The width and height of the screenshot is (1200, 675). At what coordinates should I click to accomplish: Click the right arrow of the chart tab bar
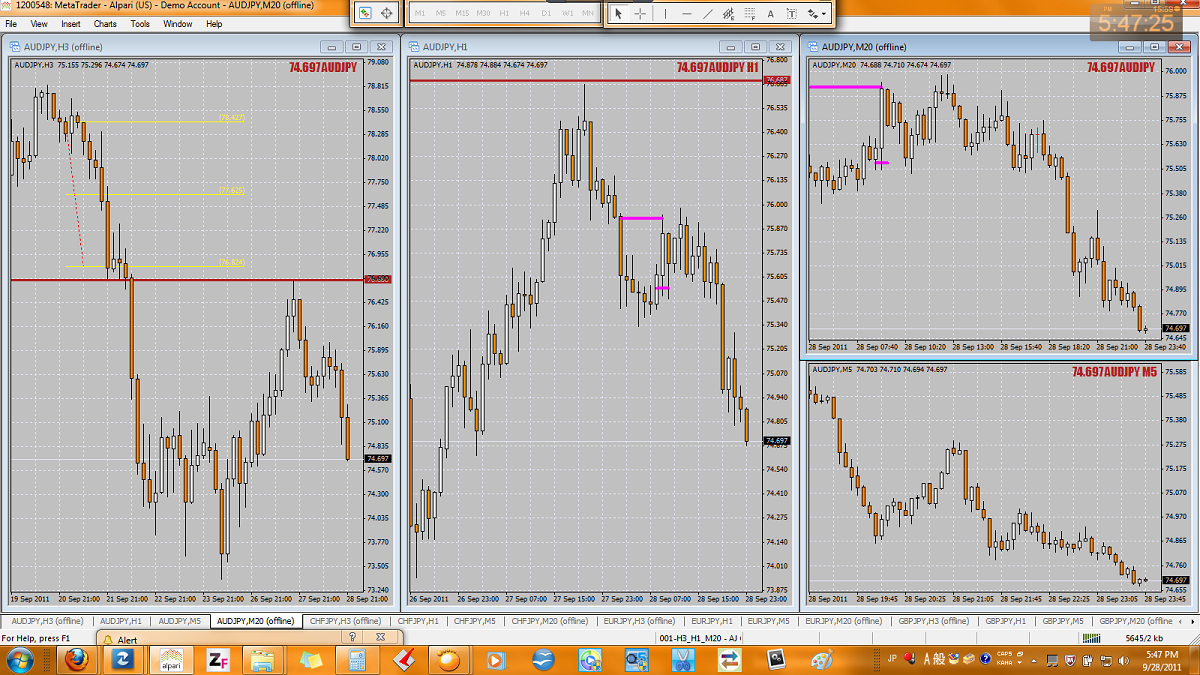point(1194,621)
